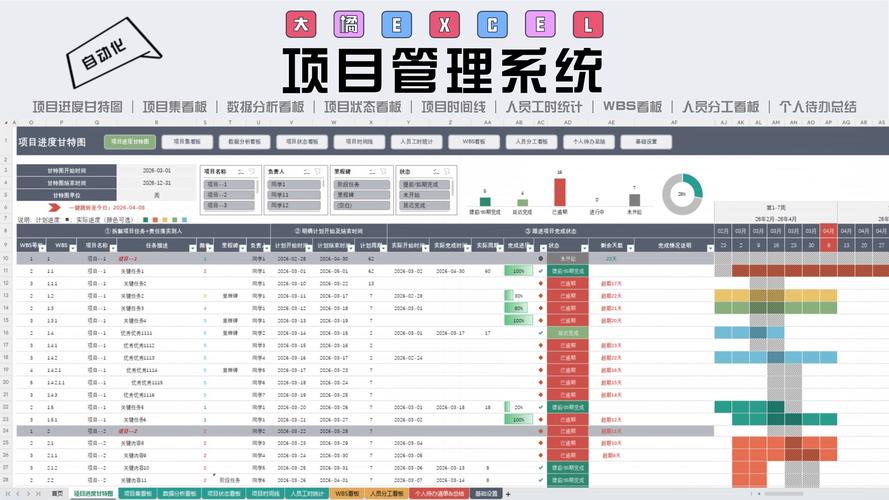Screen dimensions: 889x500
Task: Select 阶段任务 in the 里程碑 slicer
Action: (361, 184)
